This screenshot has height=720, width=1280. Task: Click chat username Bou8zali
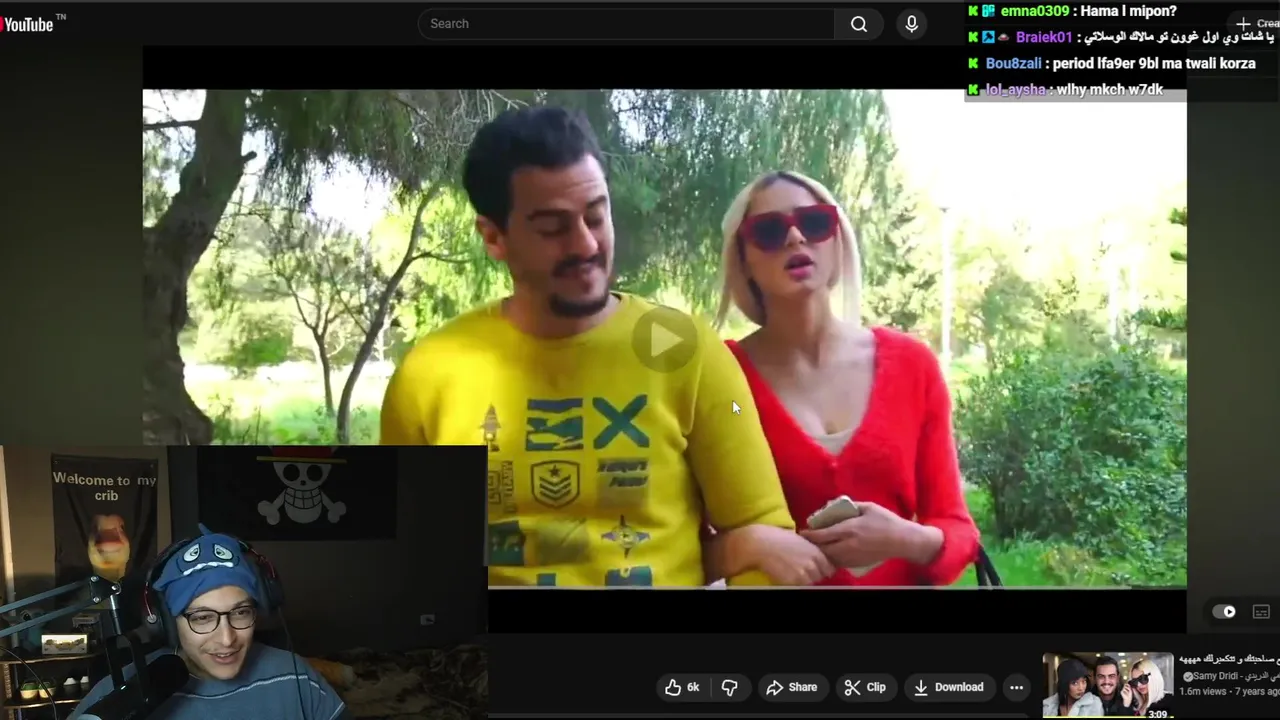(1013, 63)
